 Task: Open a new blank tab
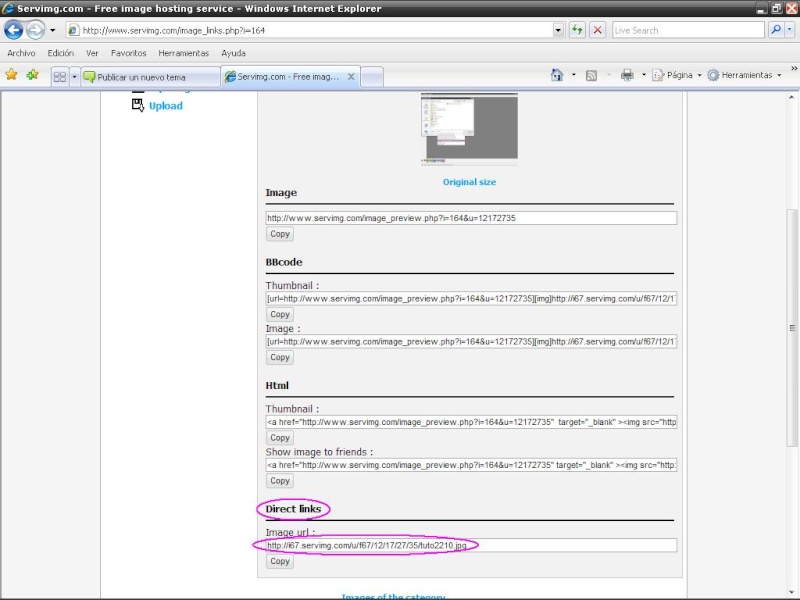click(372, 77)
